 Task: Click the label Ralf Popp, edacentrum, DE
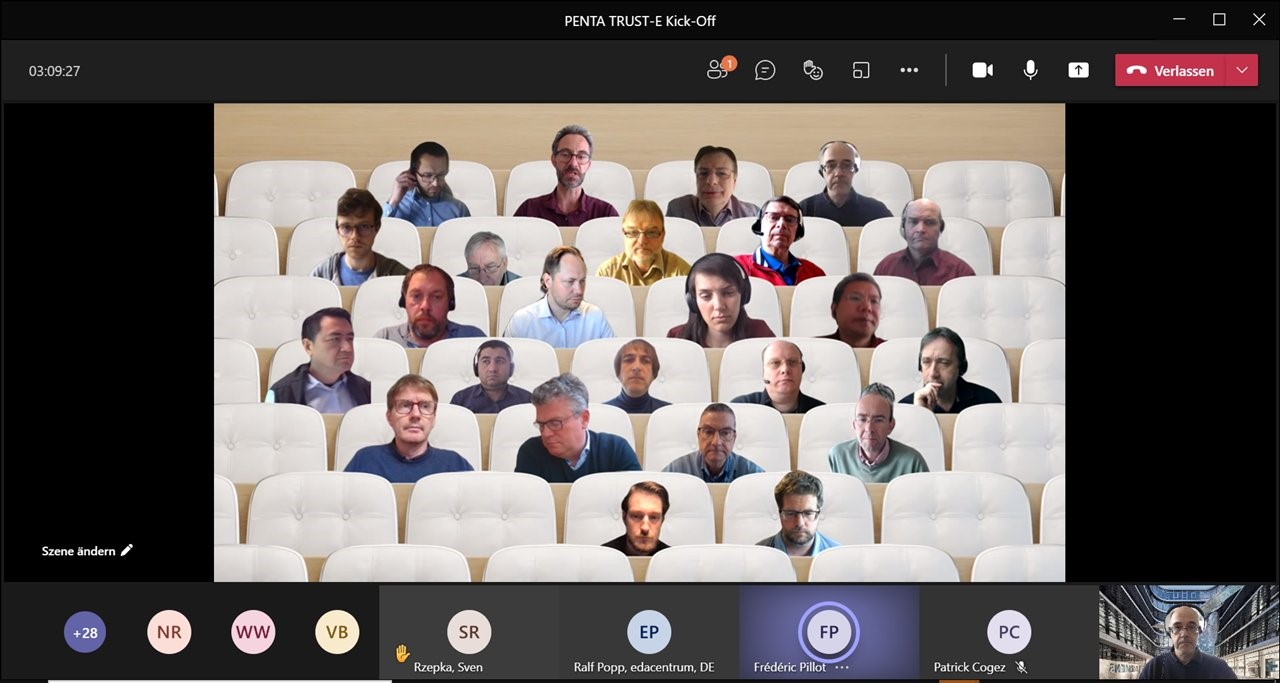[644, 667]
